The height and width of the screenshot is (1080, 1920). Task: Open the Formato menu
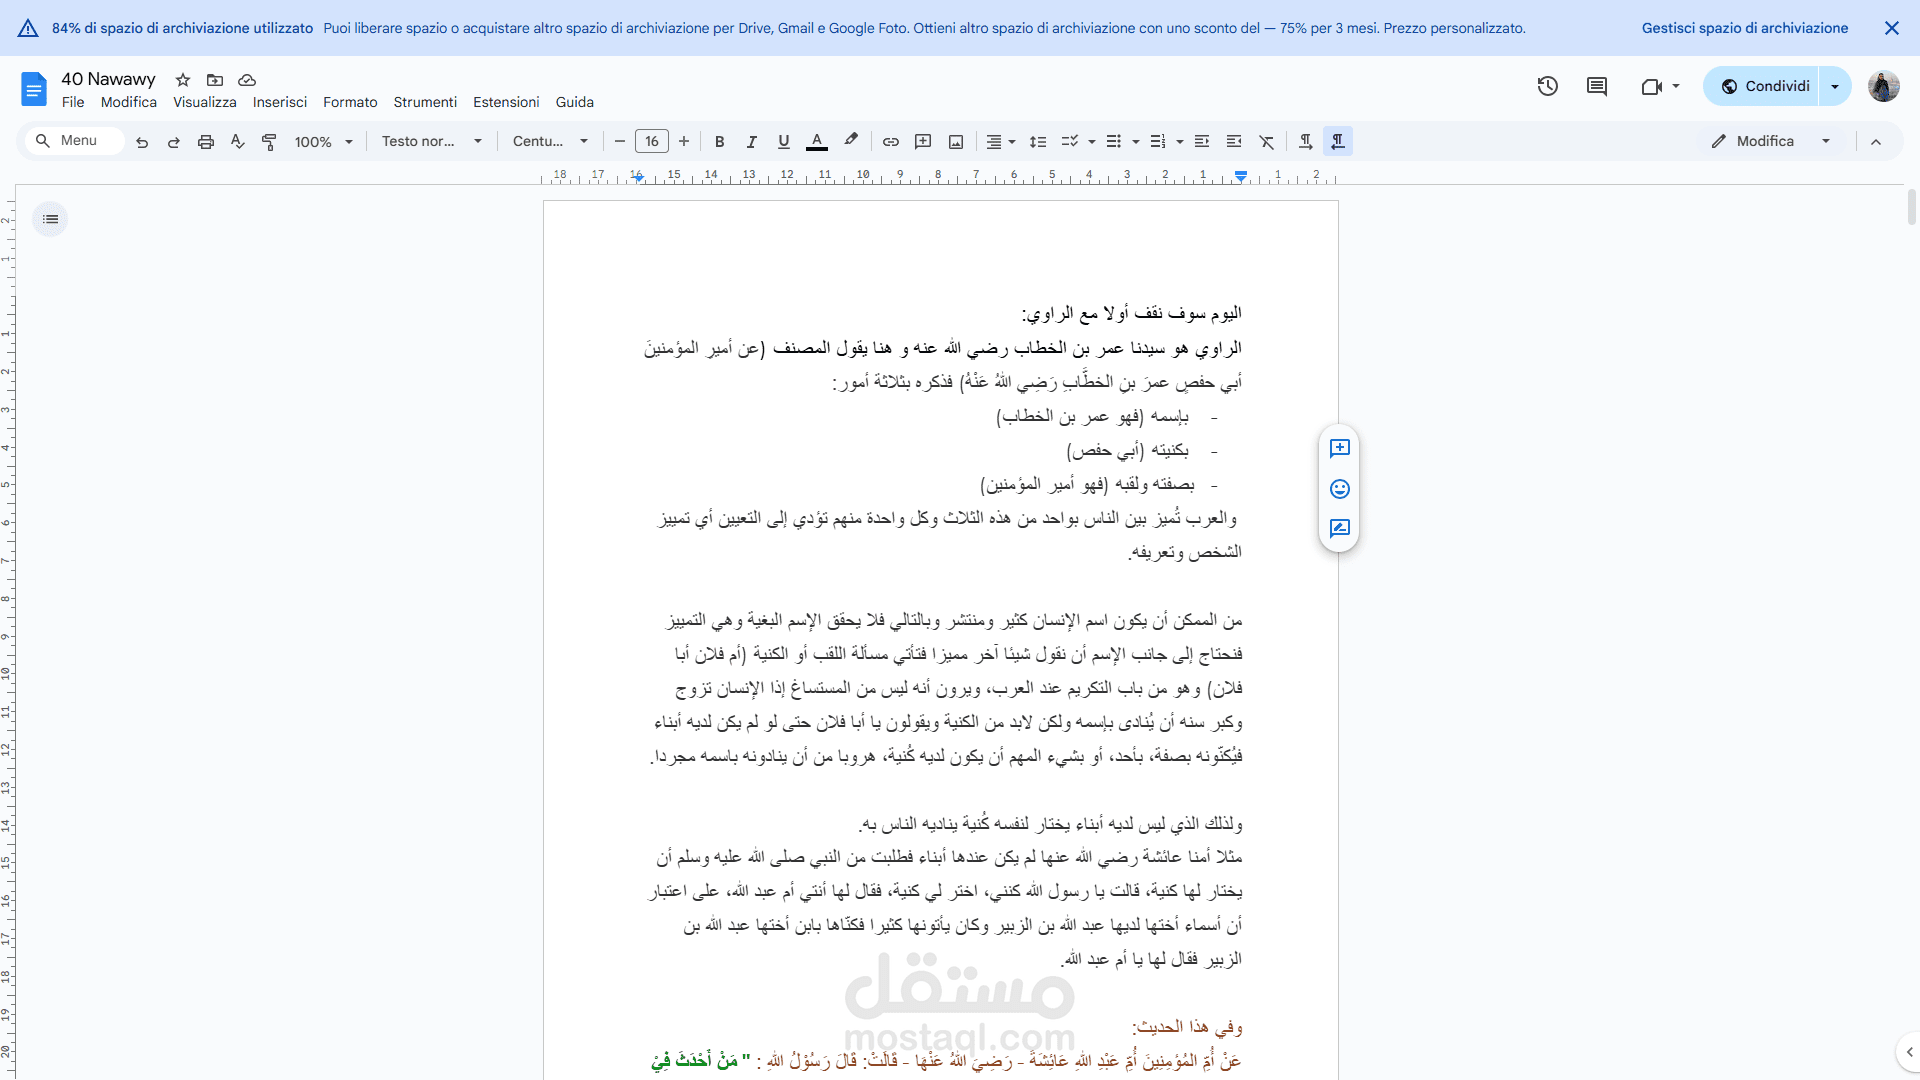tap(350, 102)
